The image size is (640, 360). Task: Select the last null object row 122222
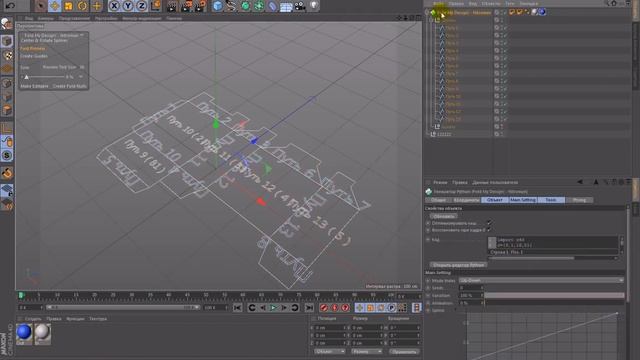(x=444, y=134)
